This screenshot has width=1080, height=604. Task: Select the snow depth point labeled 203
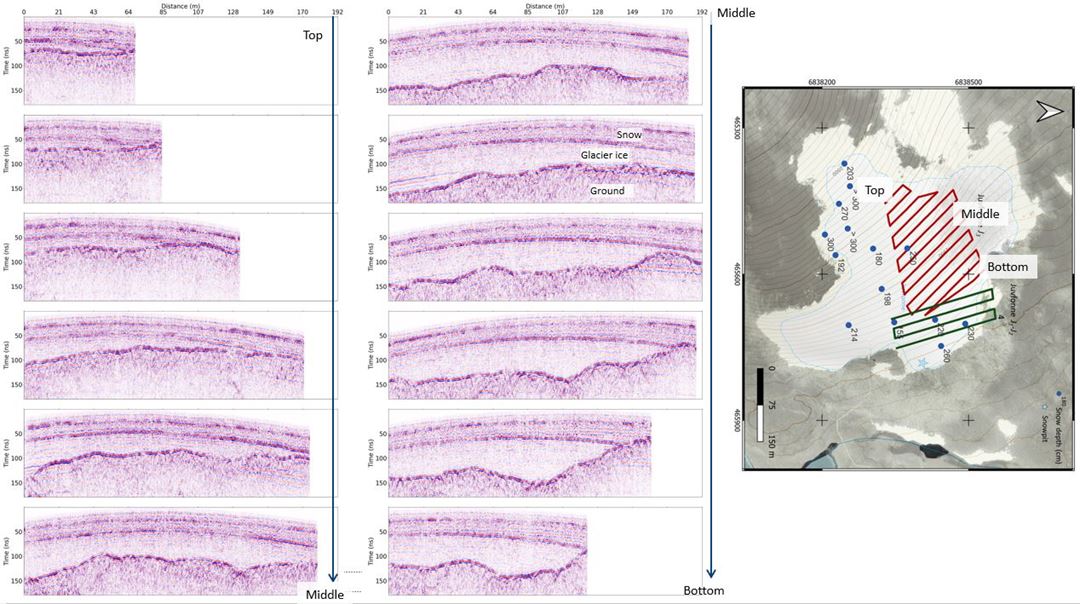click(844, 164)
